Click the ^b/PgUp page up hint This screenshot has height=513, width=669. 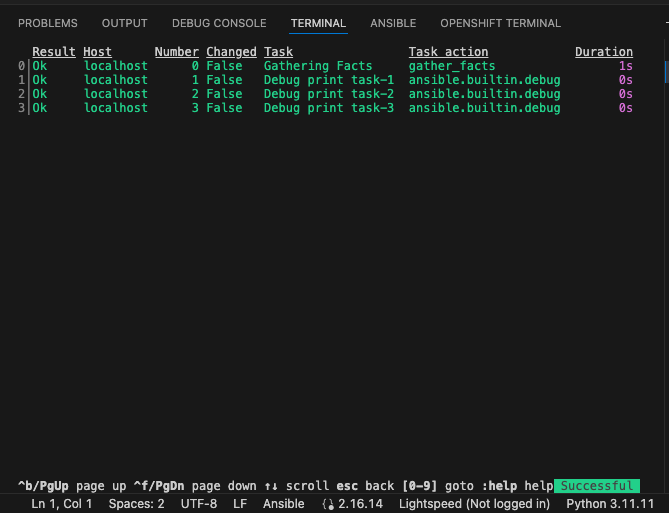click(72, 486)
